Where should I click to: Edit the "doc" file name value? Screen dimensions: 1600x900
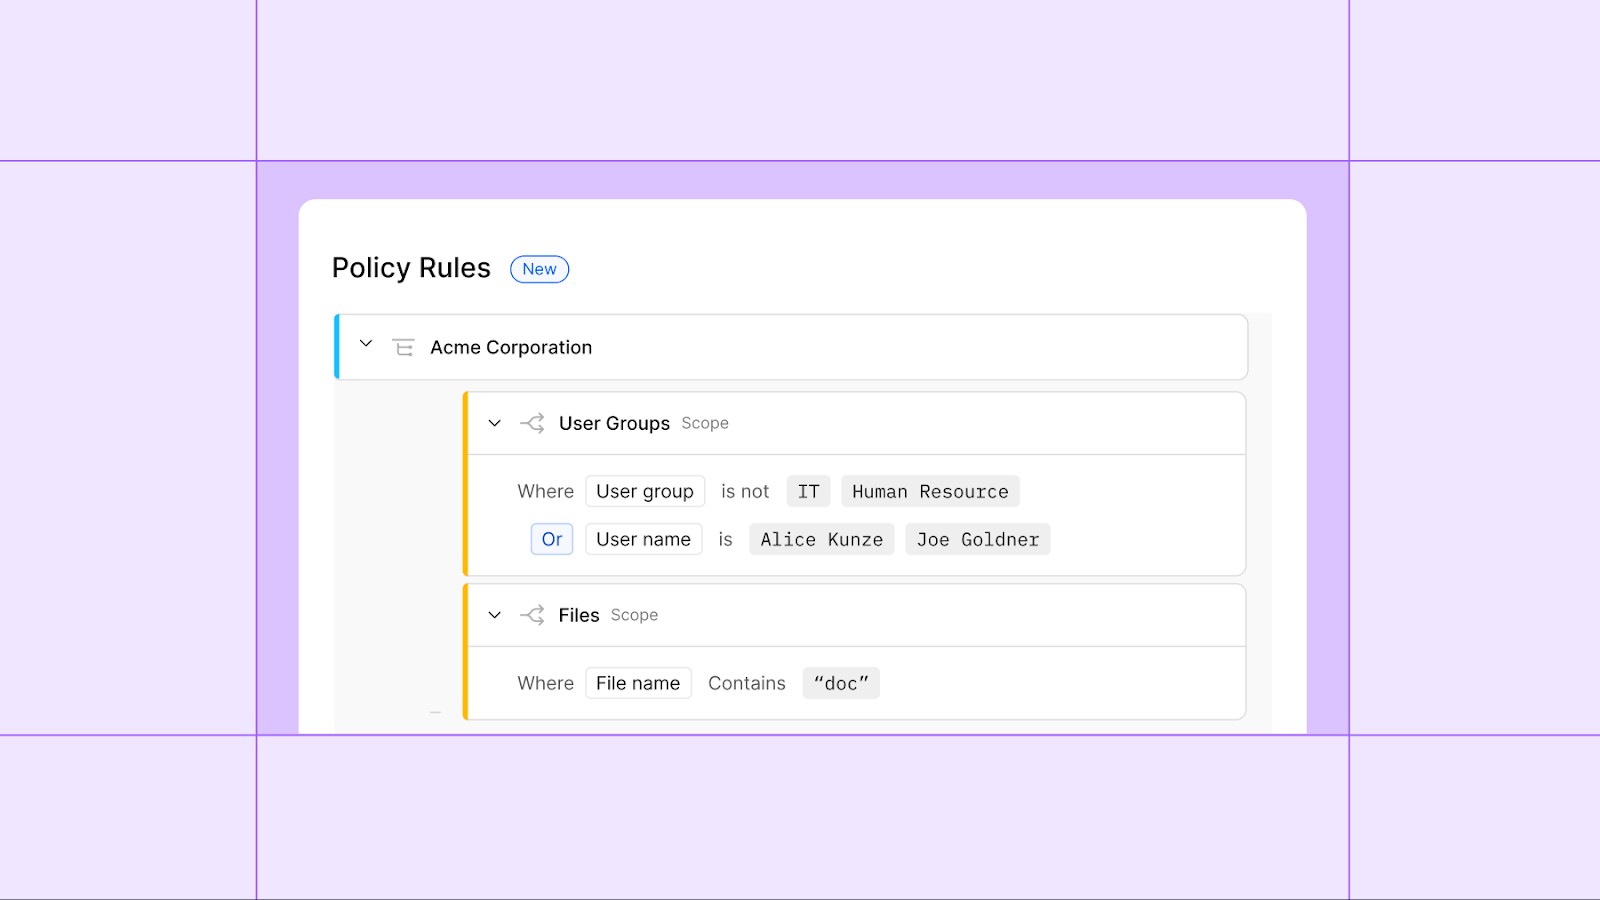(841, 683)
